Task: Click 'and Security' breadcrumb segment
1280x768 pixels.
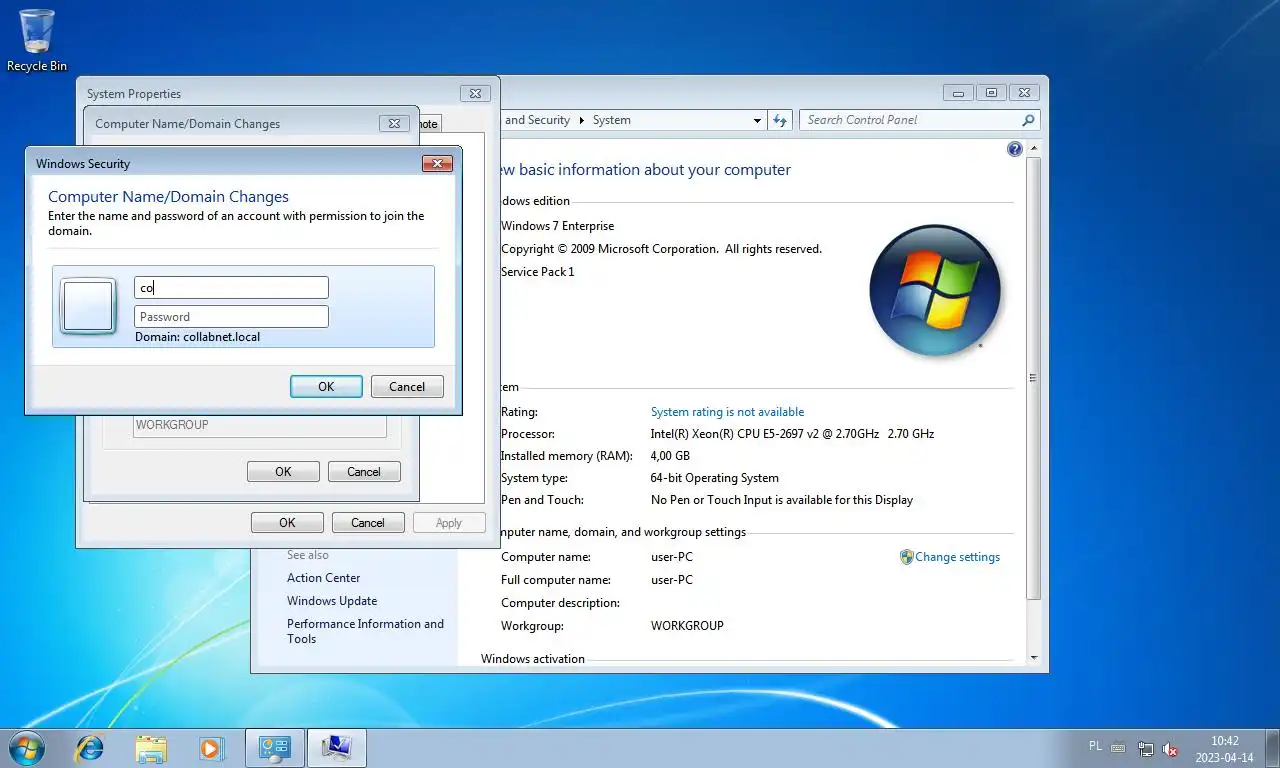Action: 537,120
